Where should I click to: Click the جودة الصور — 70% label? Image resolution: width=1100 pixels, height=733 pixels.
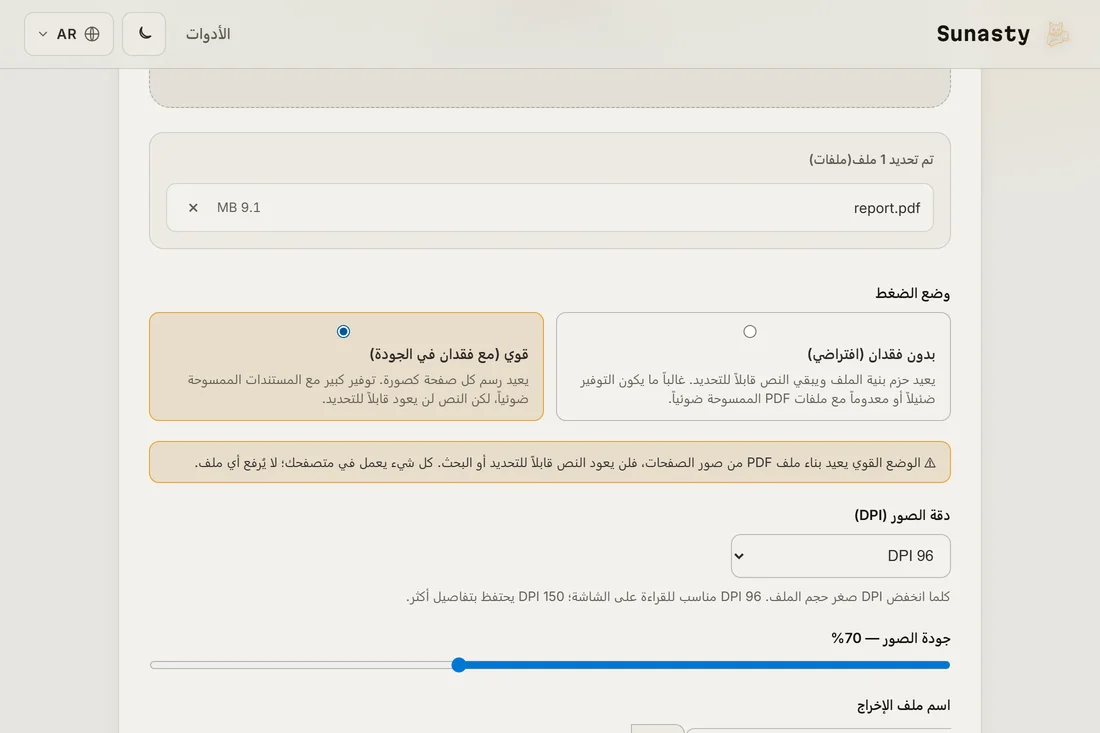point(890,638)
